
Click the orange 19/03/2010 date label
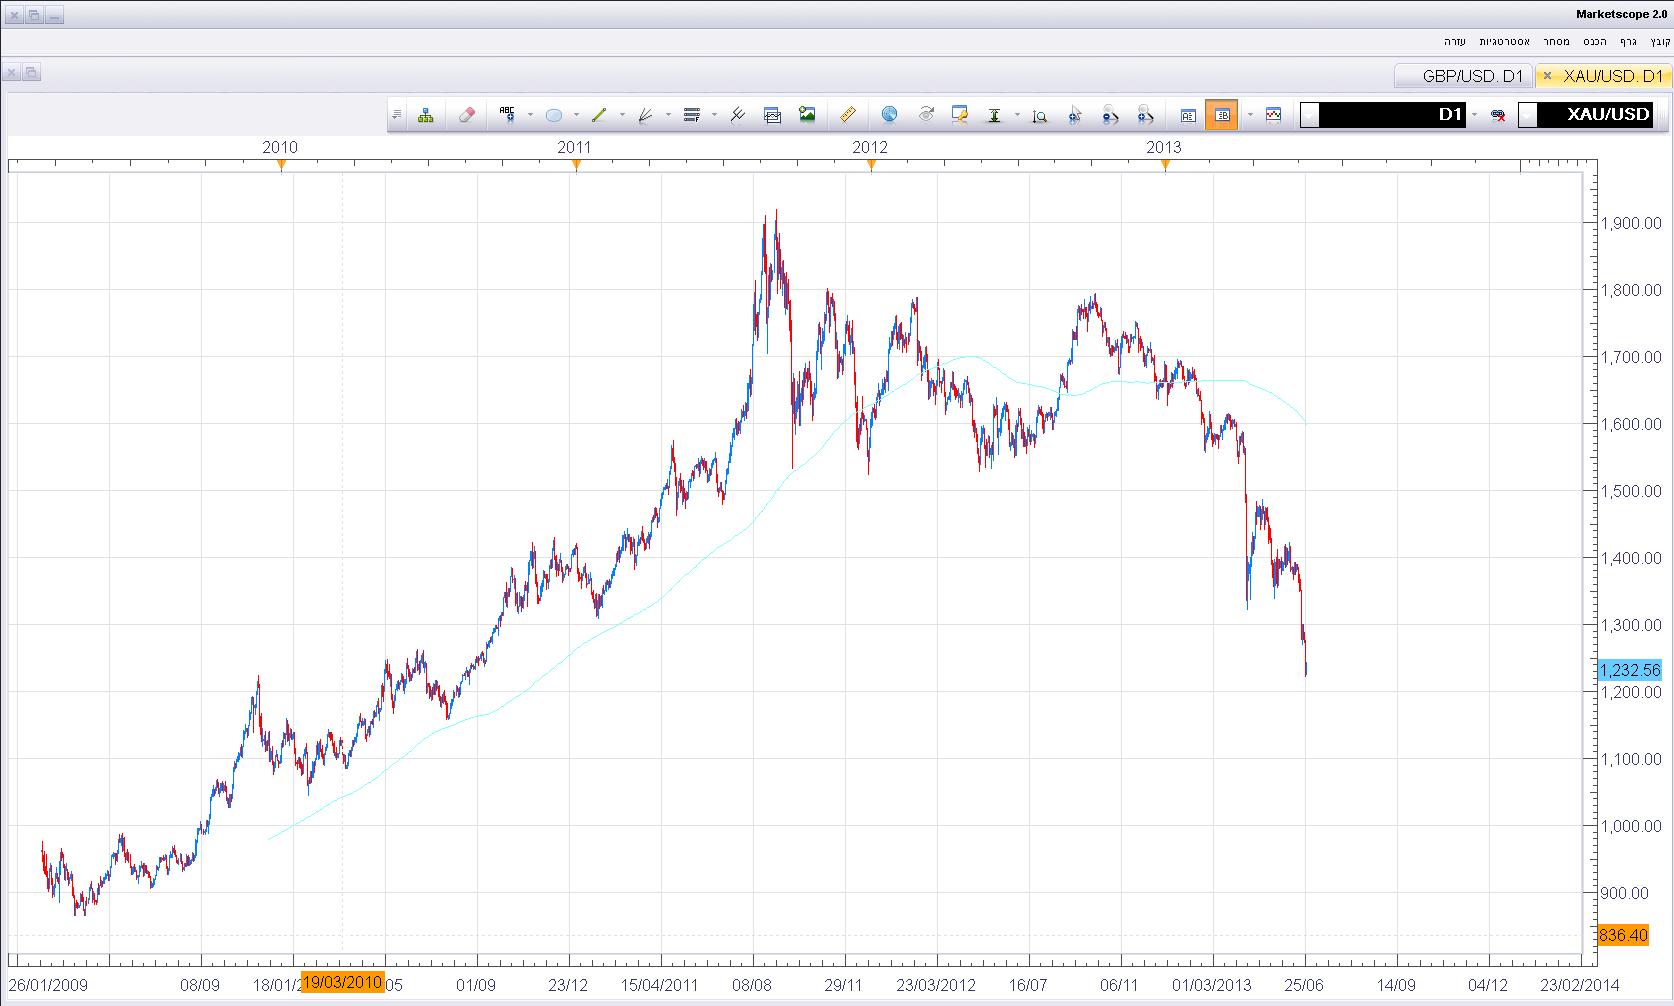343,982
